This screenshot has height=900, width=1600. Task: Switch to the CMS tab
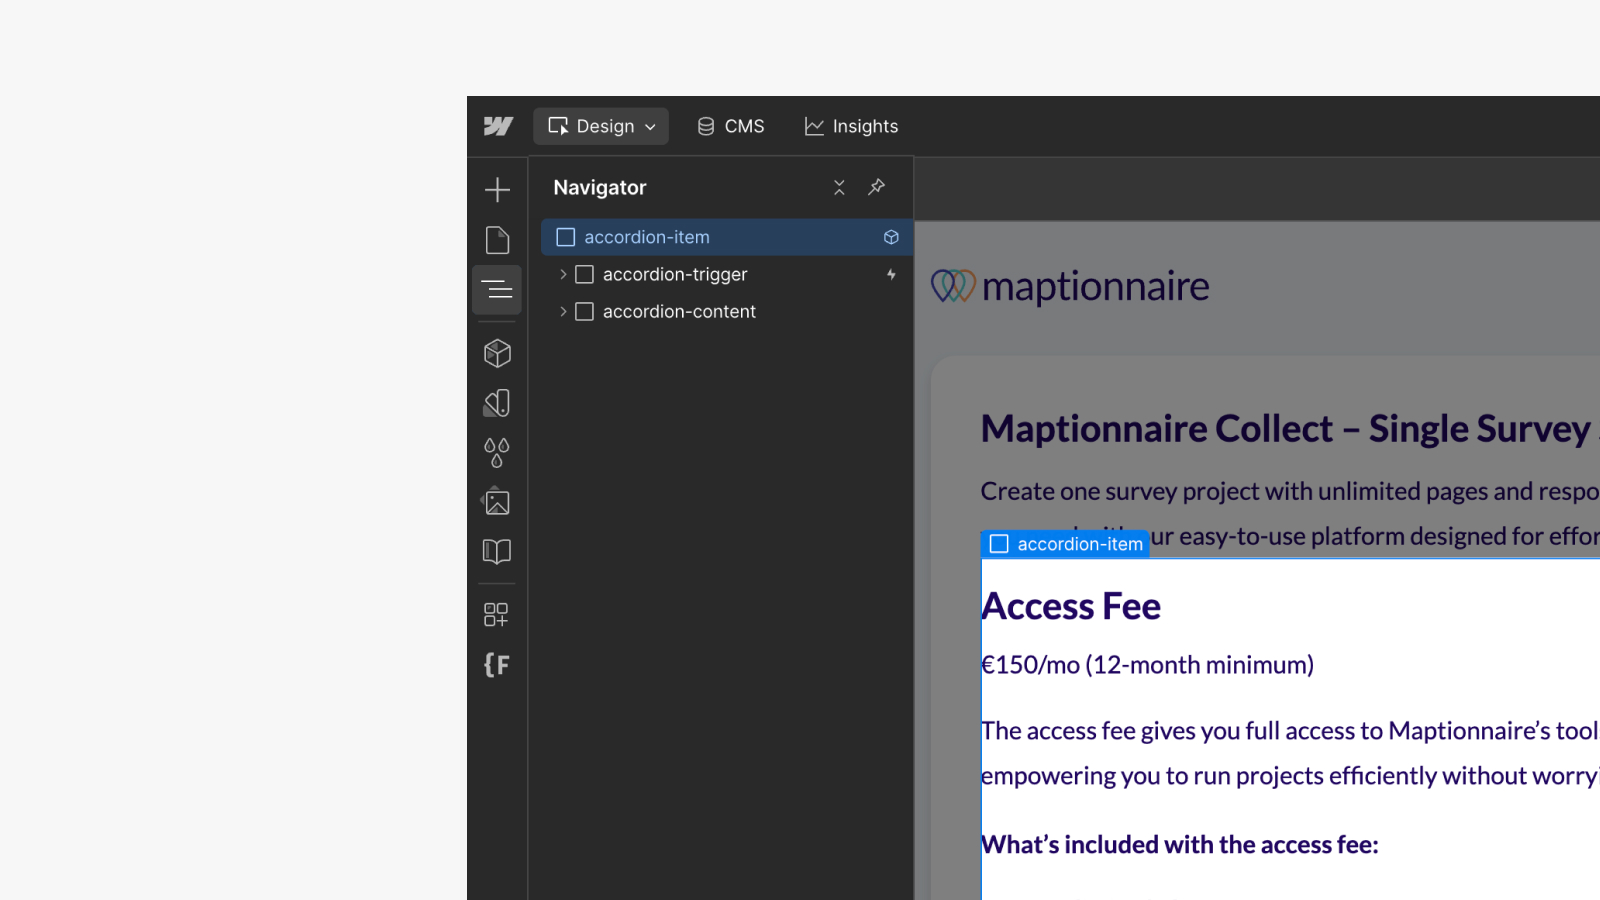point(730,126)
